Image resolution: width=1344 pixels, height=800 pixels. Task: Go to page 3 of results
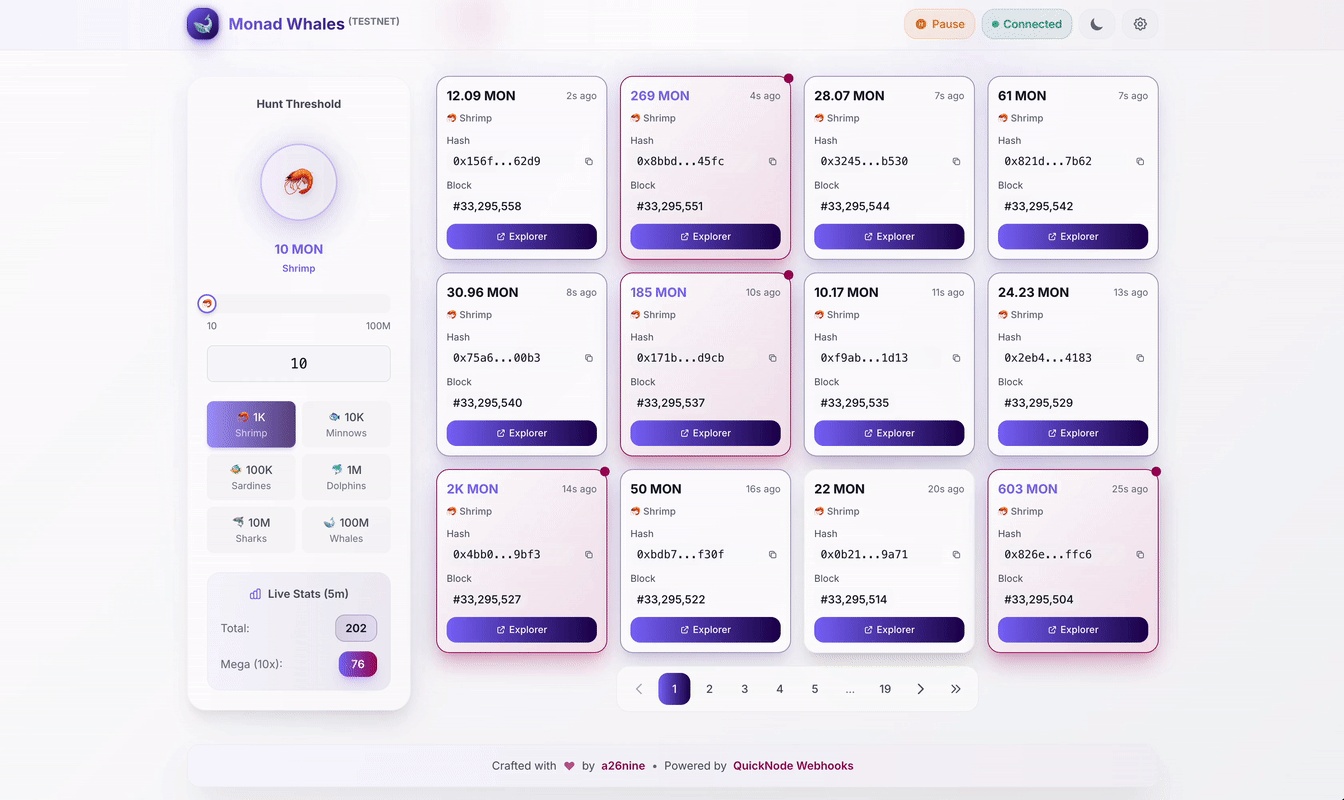coord(744,689)
